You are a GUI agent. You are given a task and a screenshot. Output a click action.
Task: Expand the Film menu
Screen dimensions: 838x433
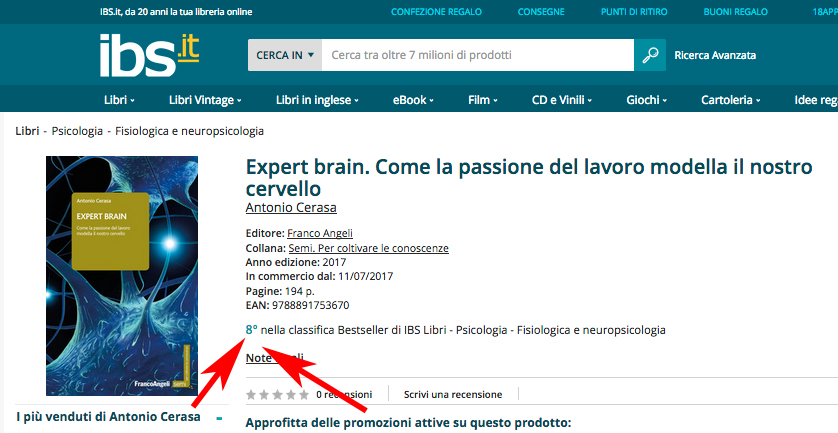[483, 100]
